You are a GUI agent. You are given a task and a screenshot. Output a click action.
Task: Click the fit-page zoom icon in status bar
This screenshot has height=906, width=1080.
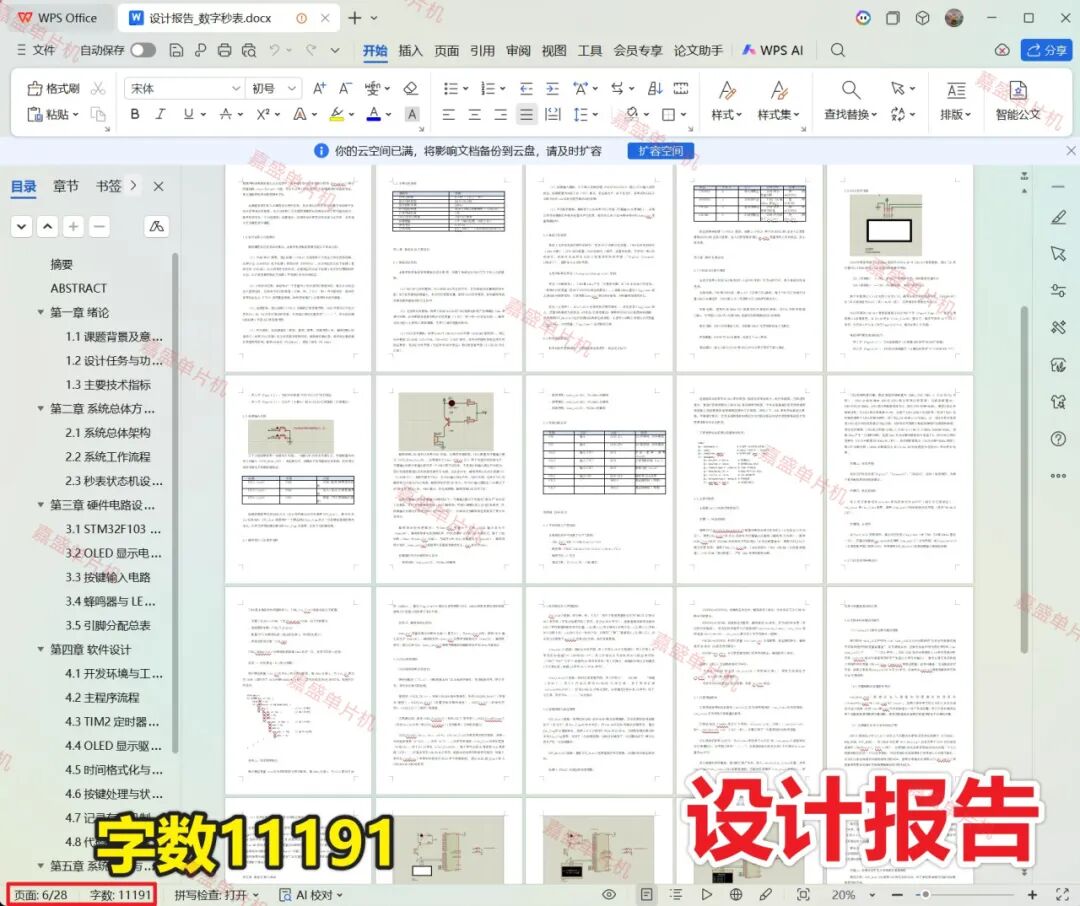pos(803,894)
